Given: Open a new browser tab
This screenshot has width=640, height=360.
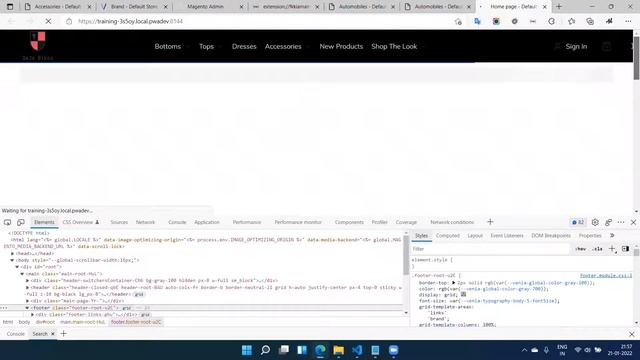Looking at the screenshot, I should click(559, 7).
